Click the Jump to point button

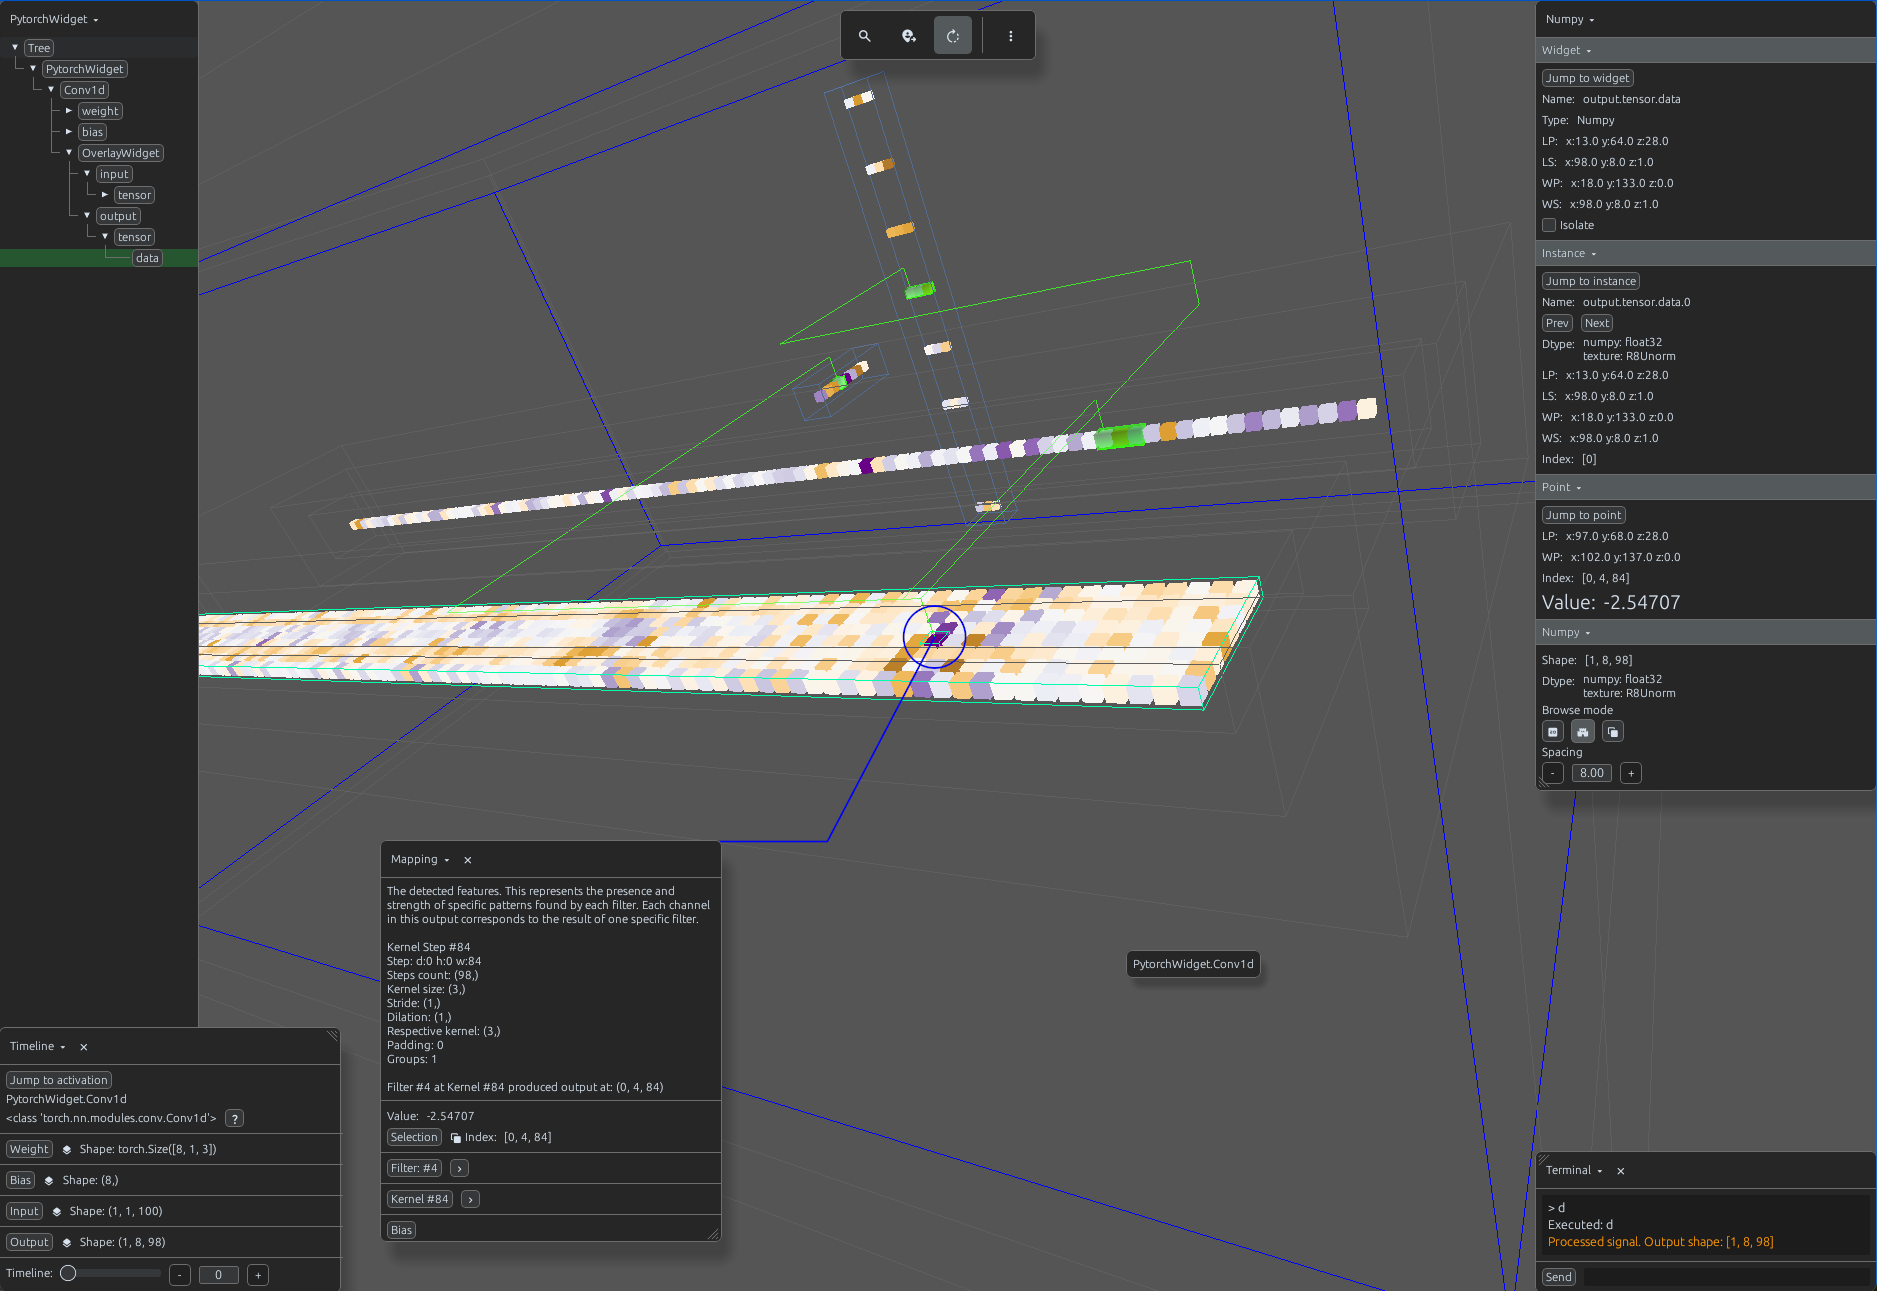point(1583,515)
